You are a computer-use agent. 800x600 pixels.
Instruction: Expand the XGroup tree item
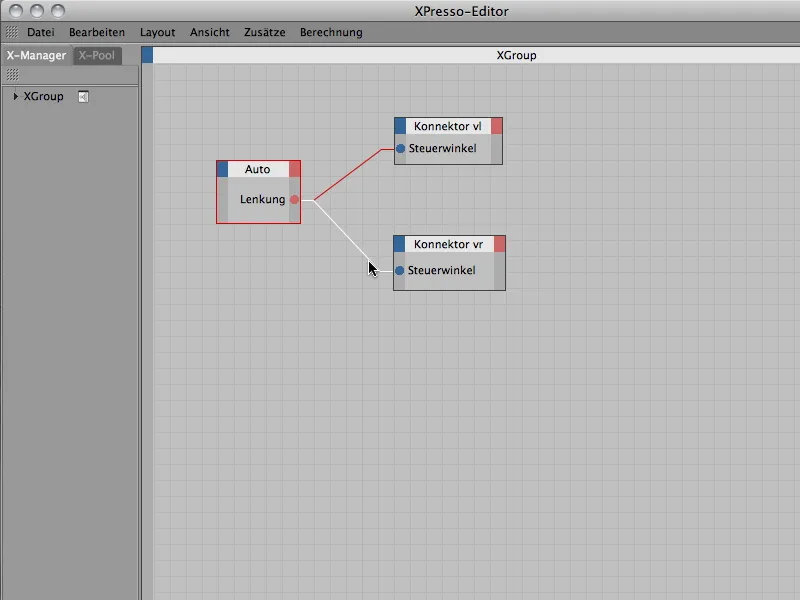(15, 96)
